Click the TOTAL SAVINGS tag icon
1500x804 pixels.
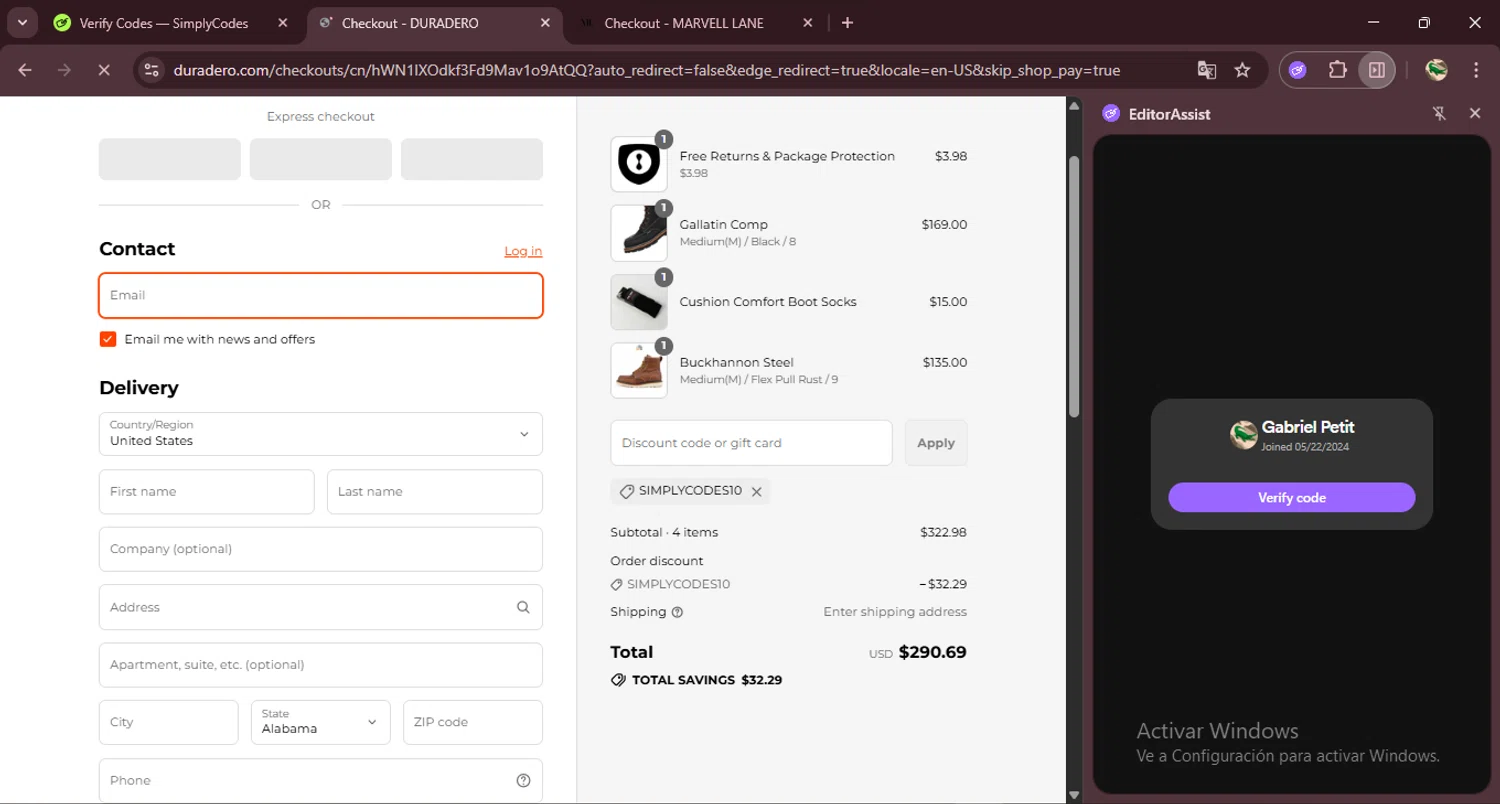click(x=618, y=680)
